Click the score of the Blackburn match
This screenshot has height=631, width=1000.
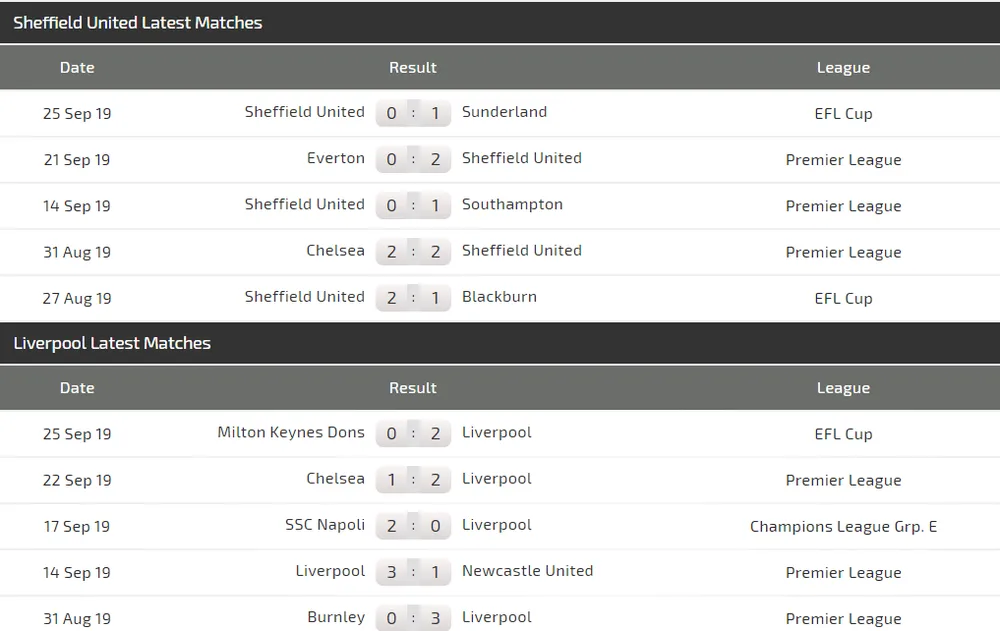click(x=413, y=298)
